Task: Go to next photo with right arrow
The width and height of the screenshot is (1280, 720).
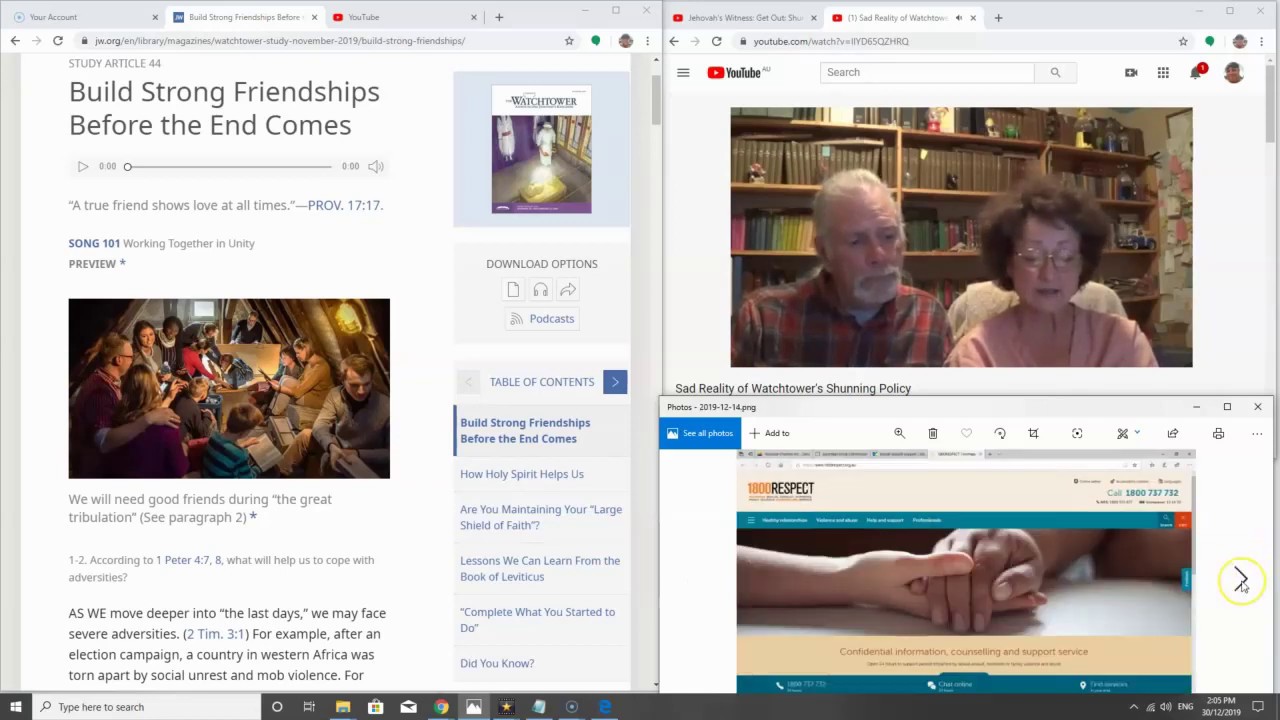Action: (x=1240, y=580)
